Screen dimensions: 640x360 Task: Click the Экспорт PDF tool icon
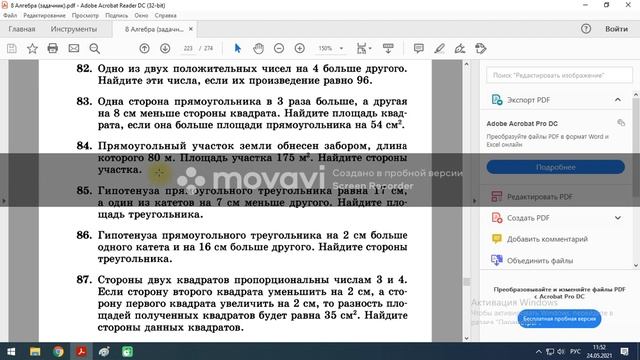(x=497, y=100)
